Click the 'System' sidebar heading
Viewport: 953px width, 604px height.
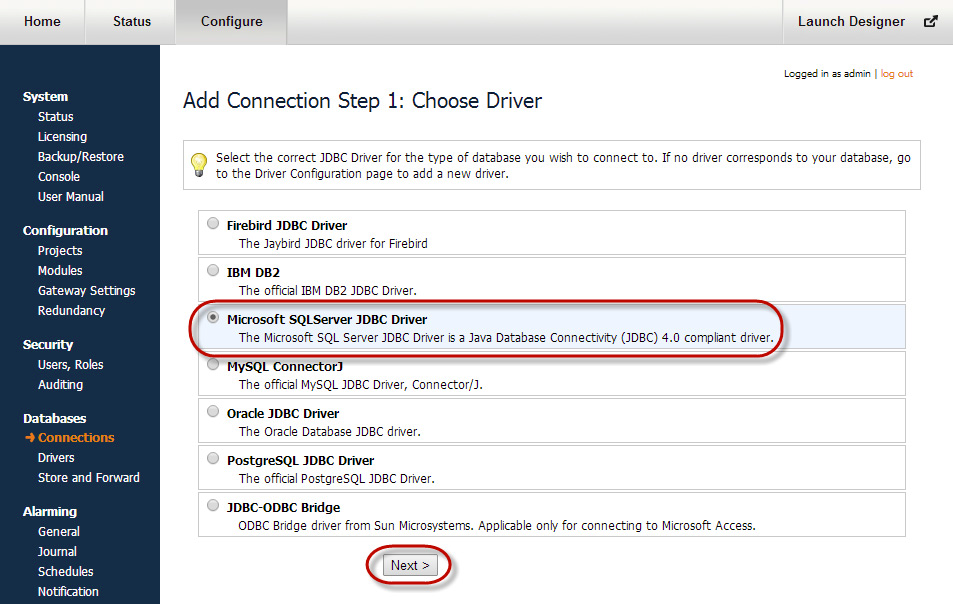tap(45, 97)
